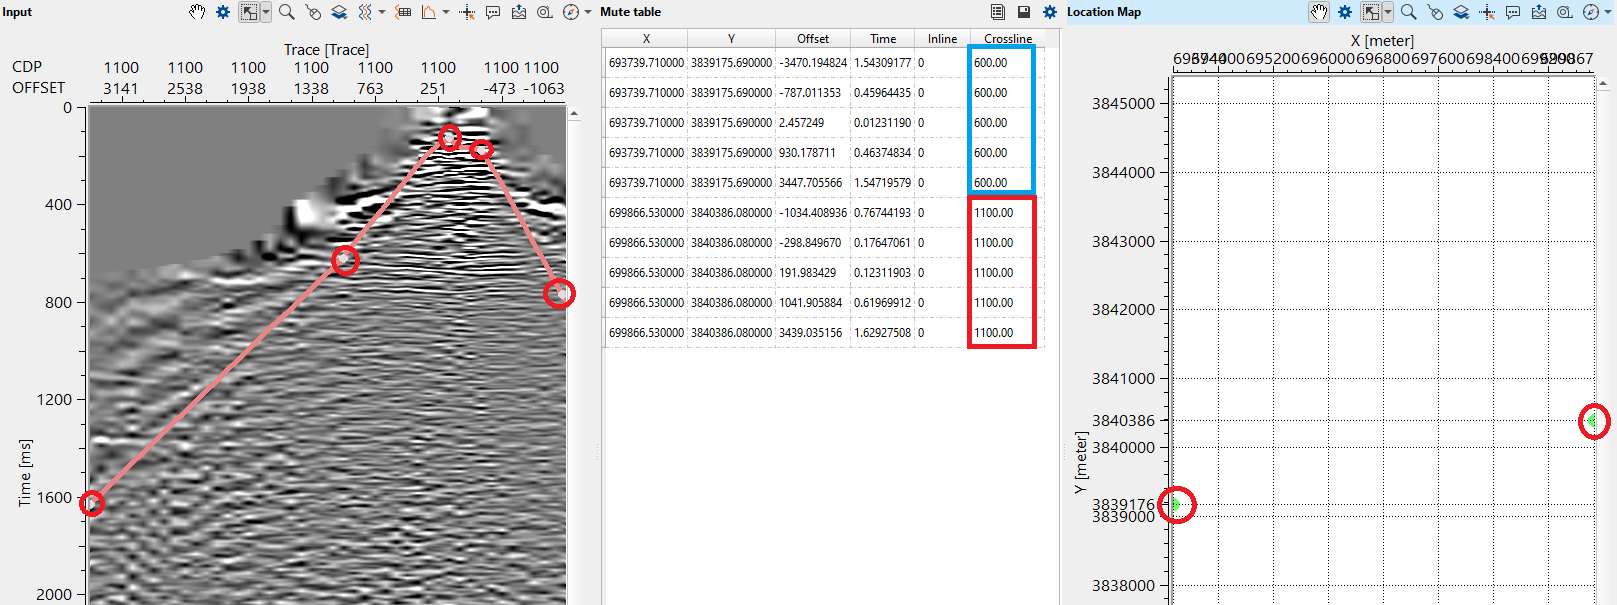
Task: Expand compass orientation dropdown in Input panel
Action: (x=588, y=12)
